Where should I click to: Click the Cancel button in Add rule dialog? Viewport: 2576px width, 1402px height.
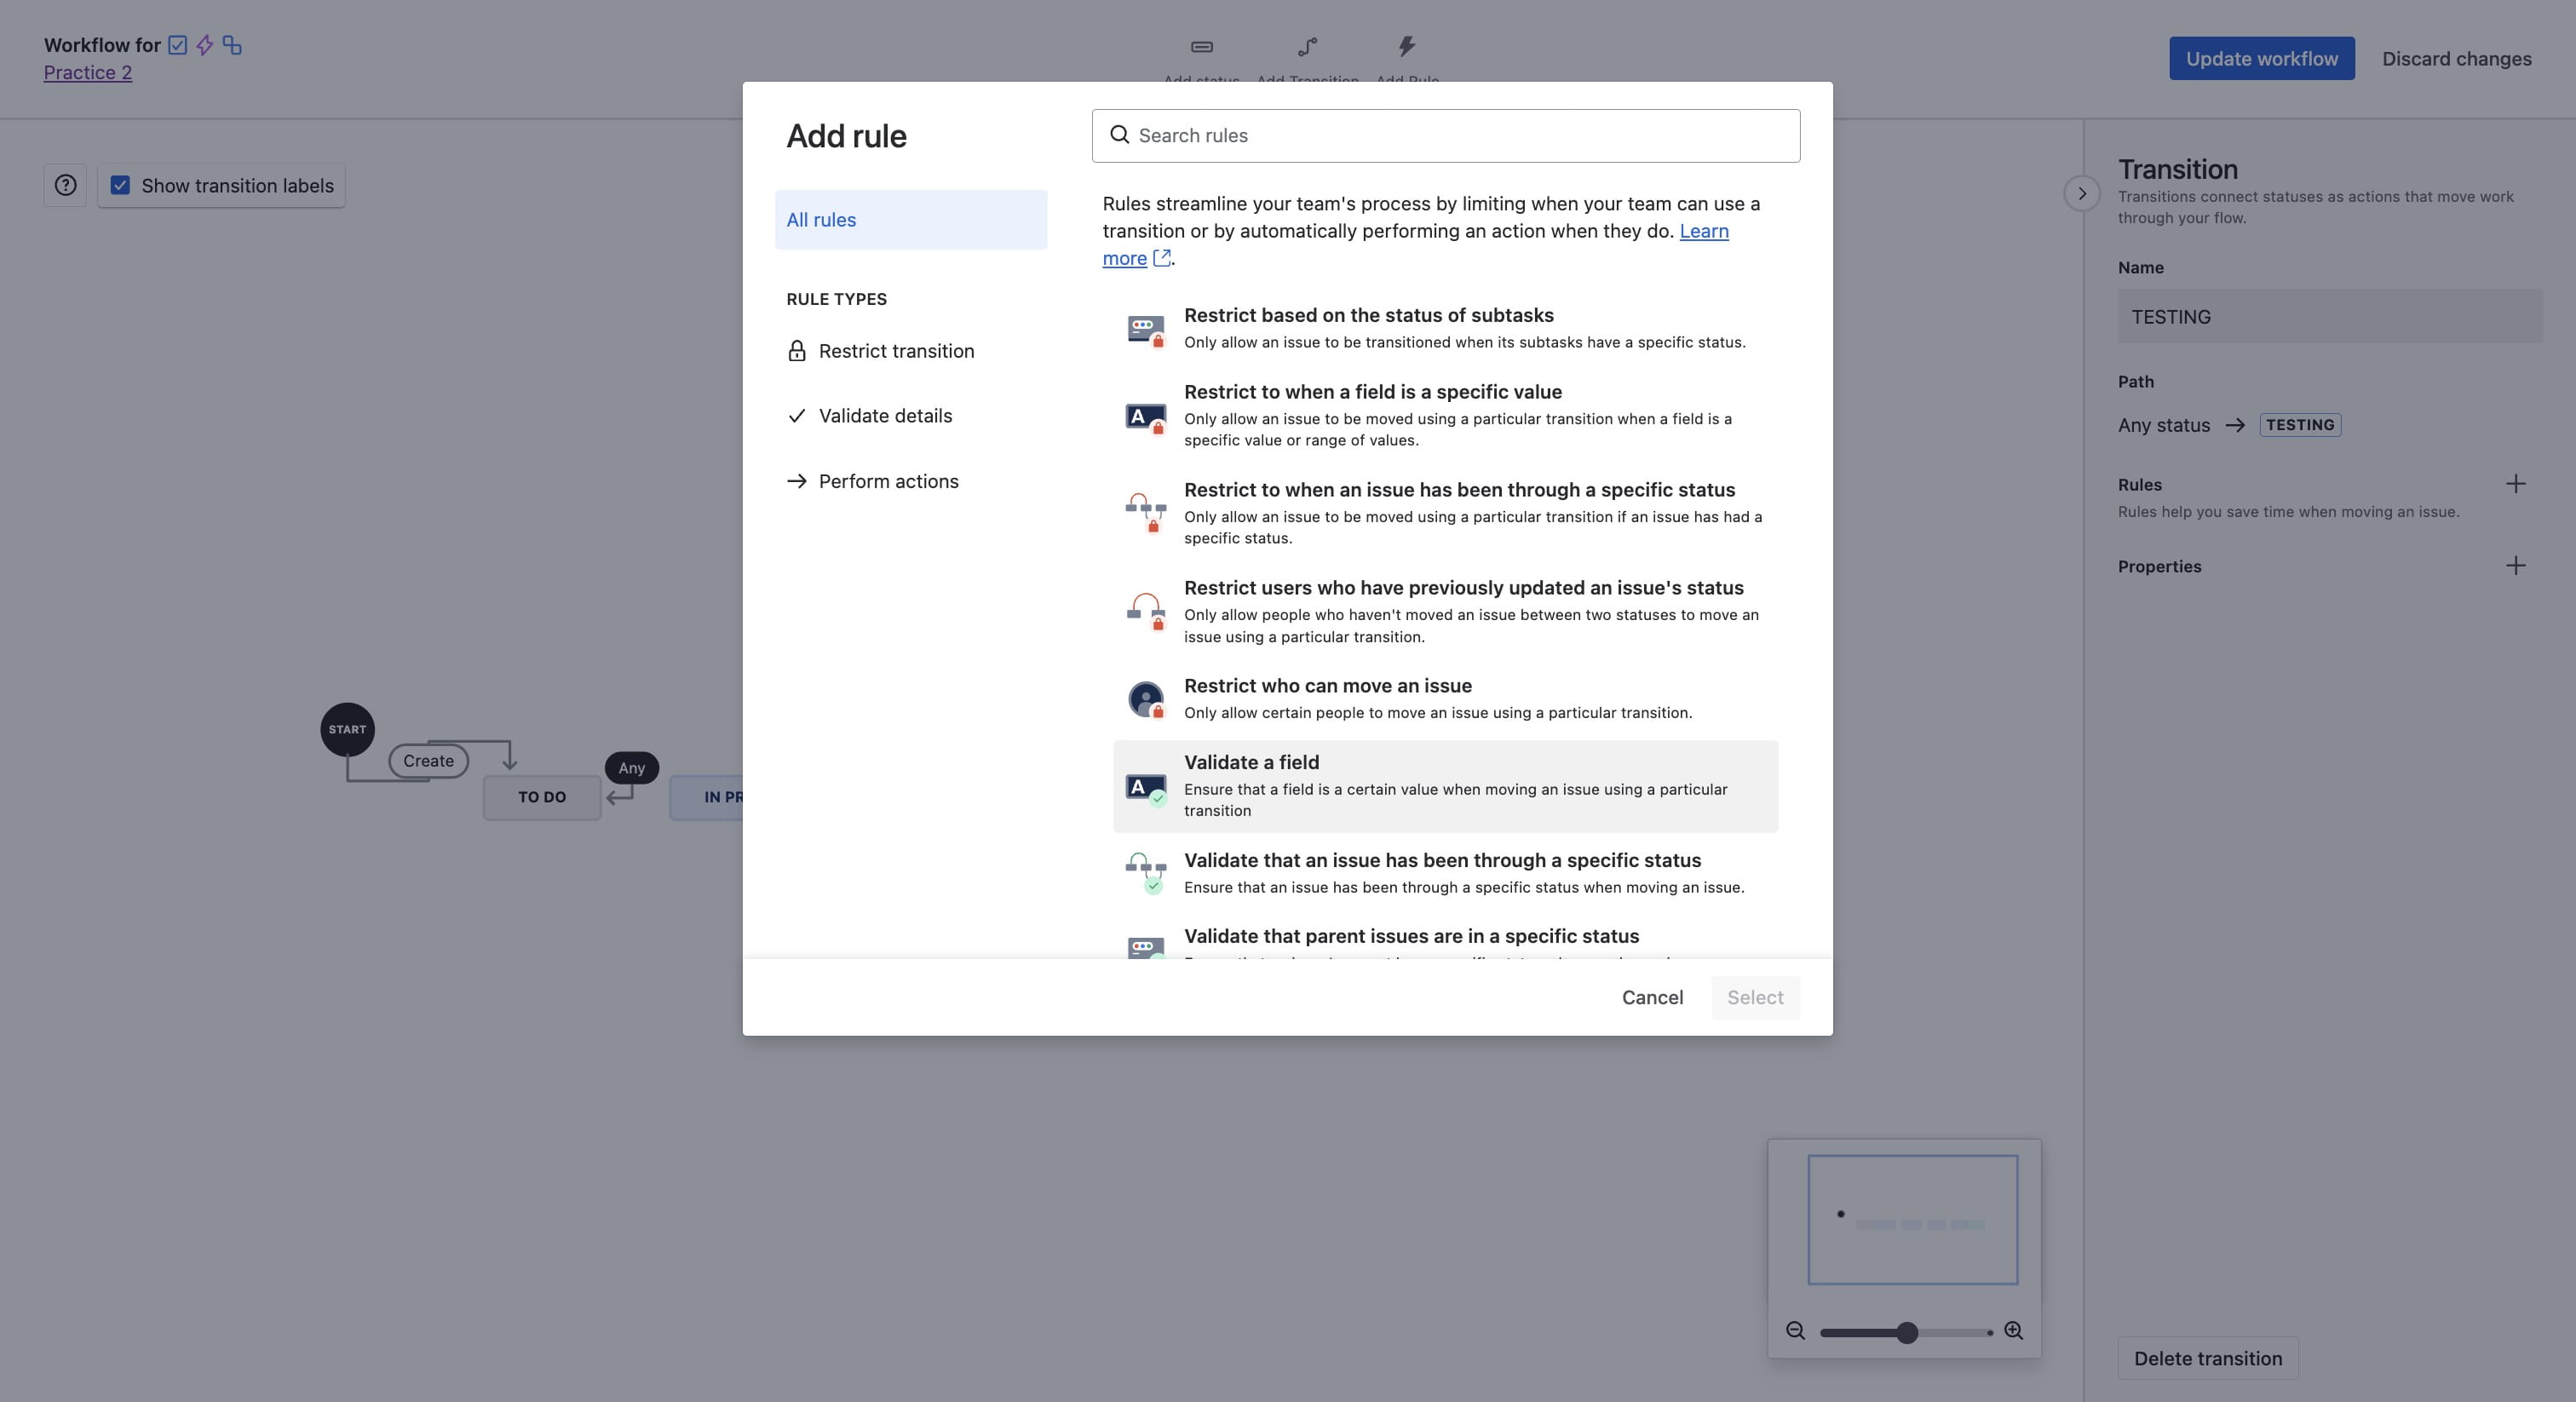coord(1652,997)
